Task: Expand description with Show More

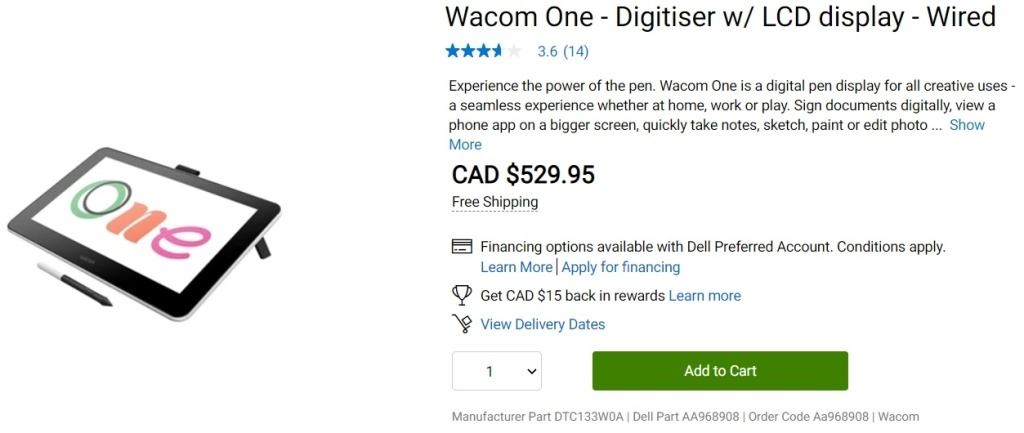Action: (x=966, y=125)
